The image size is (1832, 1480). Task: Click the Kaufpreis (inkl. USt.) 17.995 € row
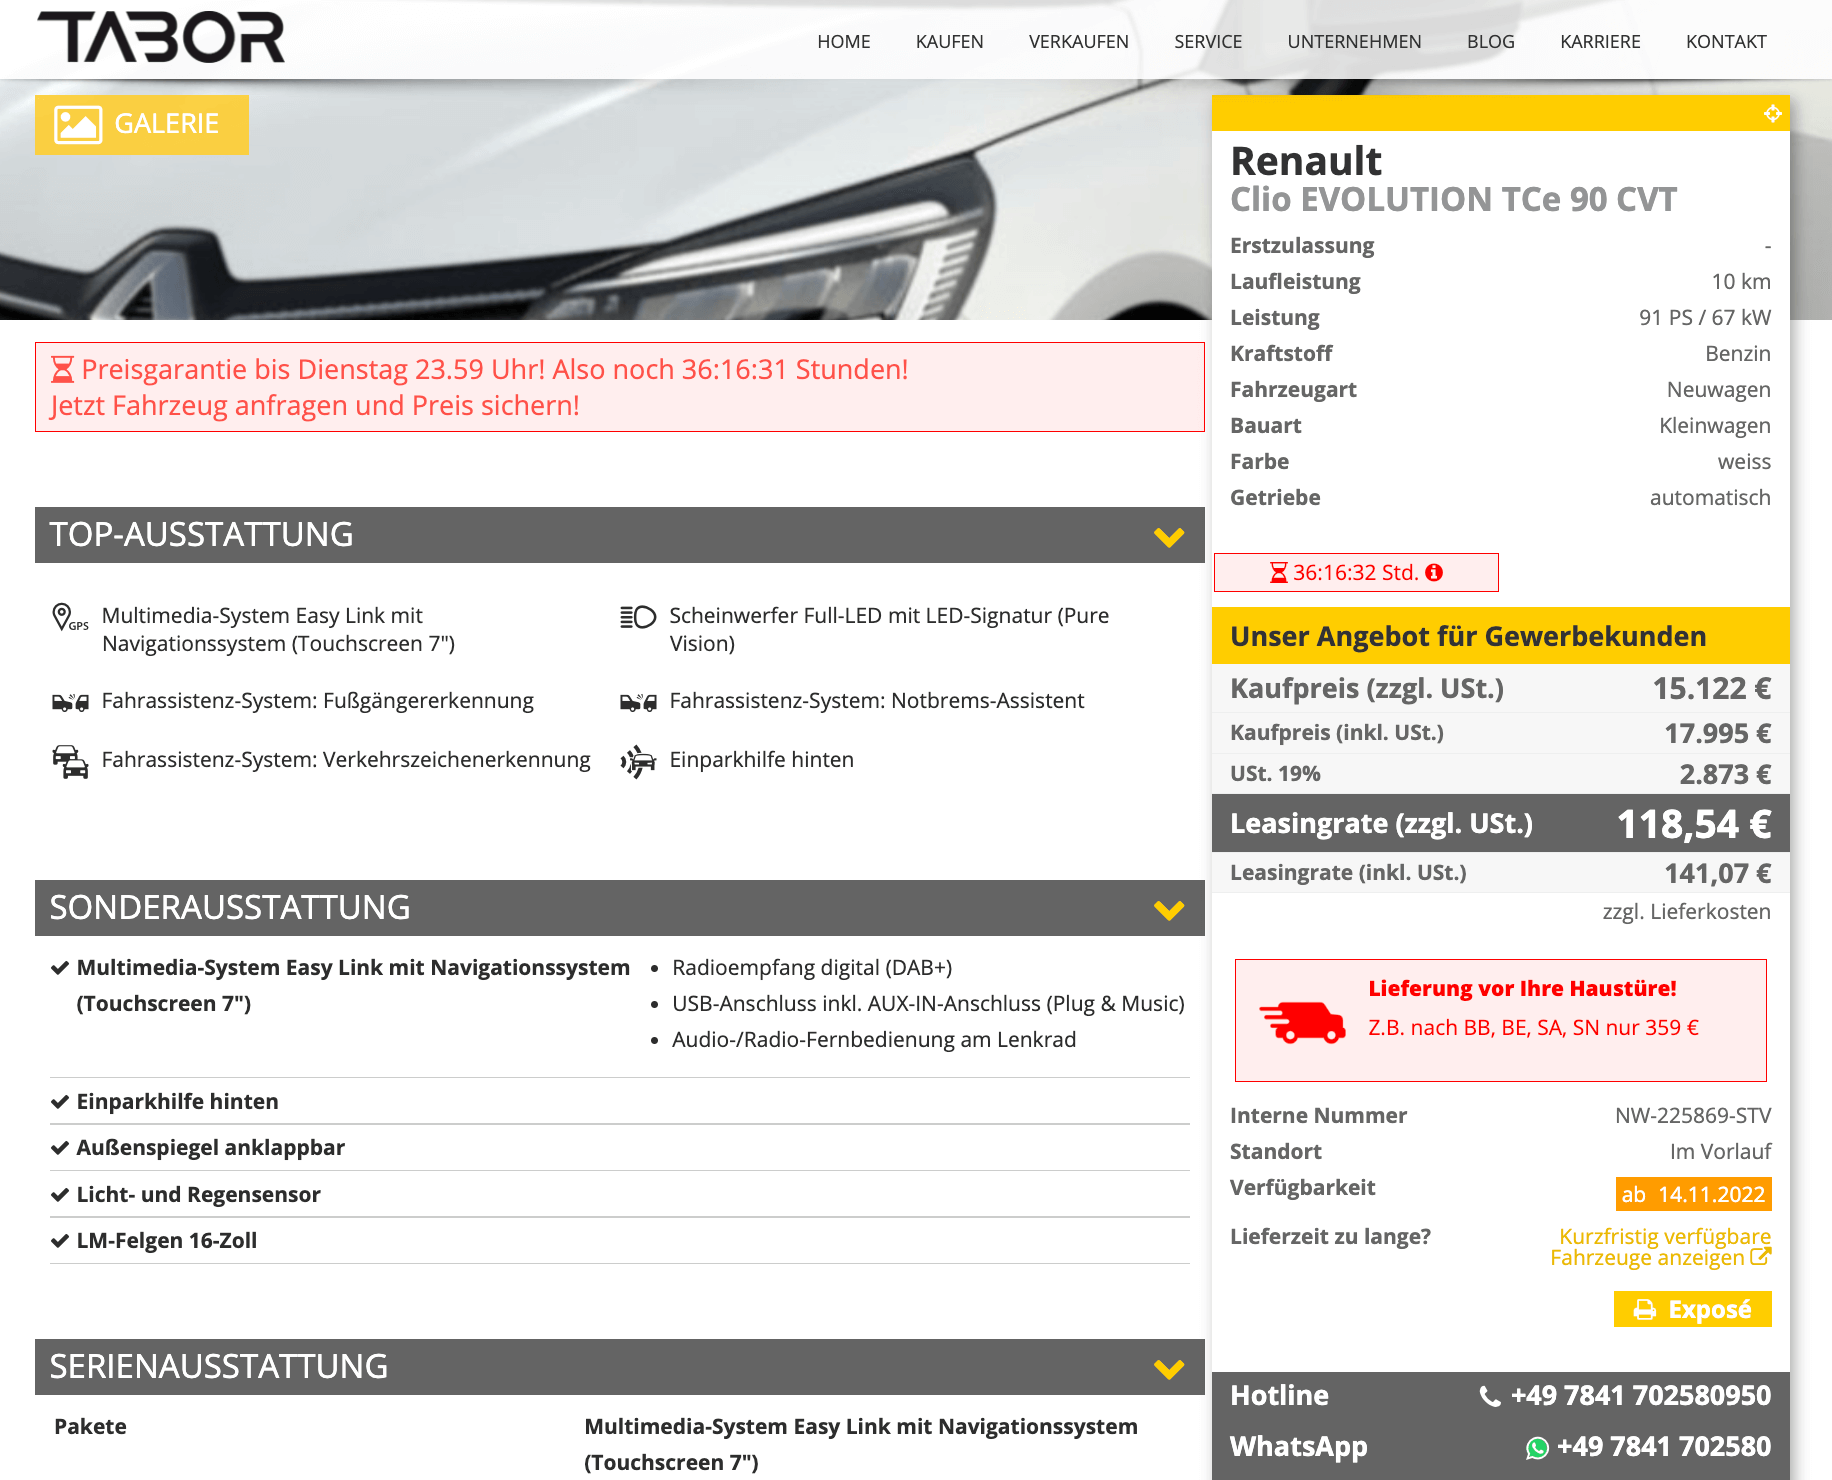[x=1501, y=733]
